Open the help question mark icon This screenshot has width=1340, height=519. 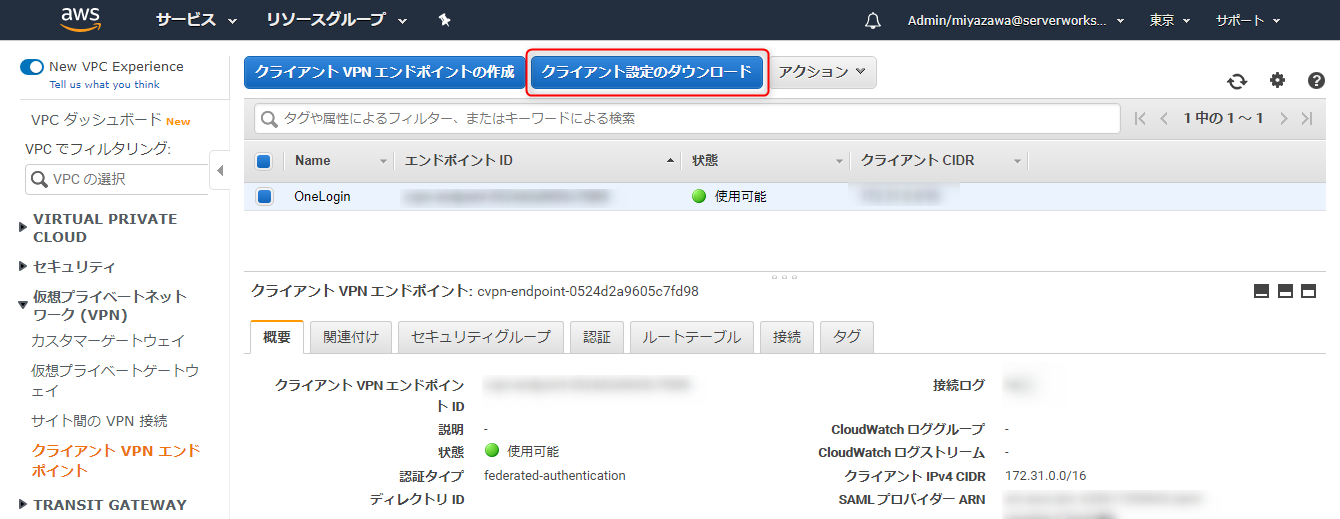(x=1316, y=81)
